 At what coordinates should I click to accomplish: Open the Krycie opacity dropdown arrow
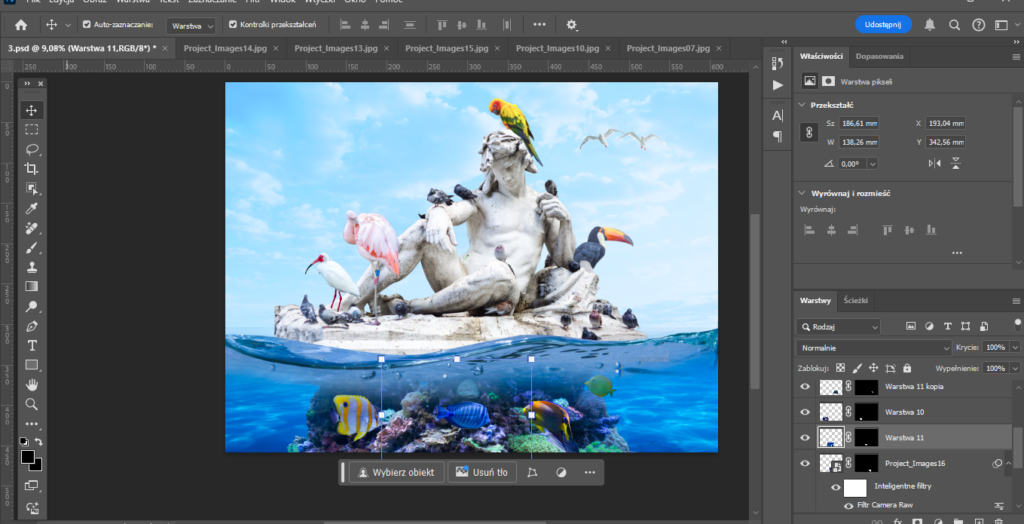1014,348
